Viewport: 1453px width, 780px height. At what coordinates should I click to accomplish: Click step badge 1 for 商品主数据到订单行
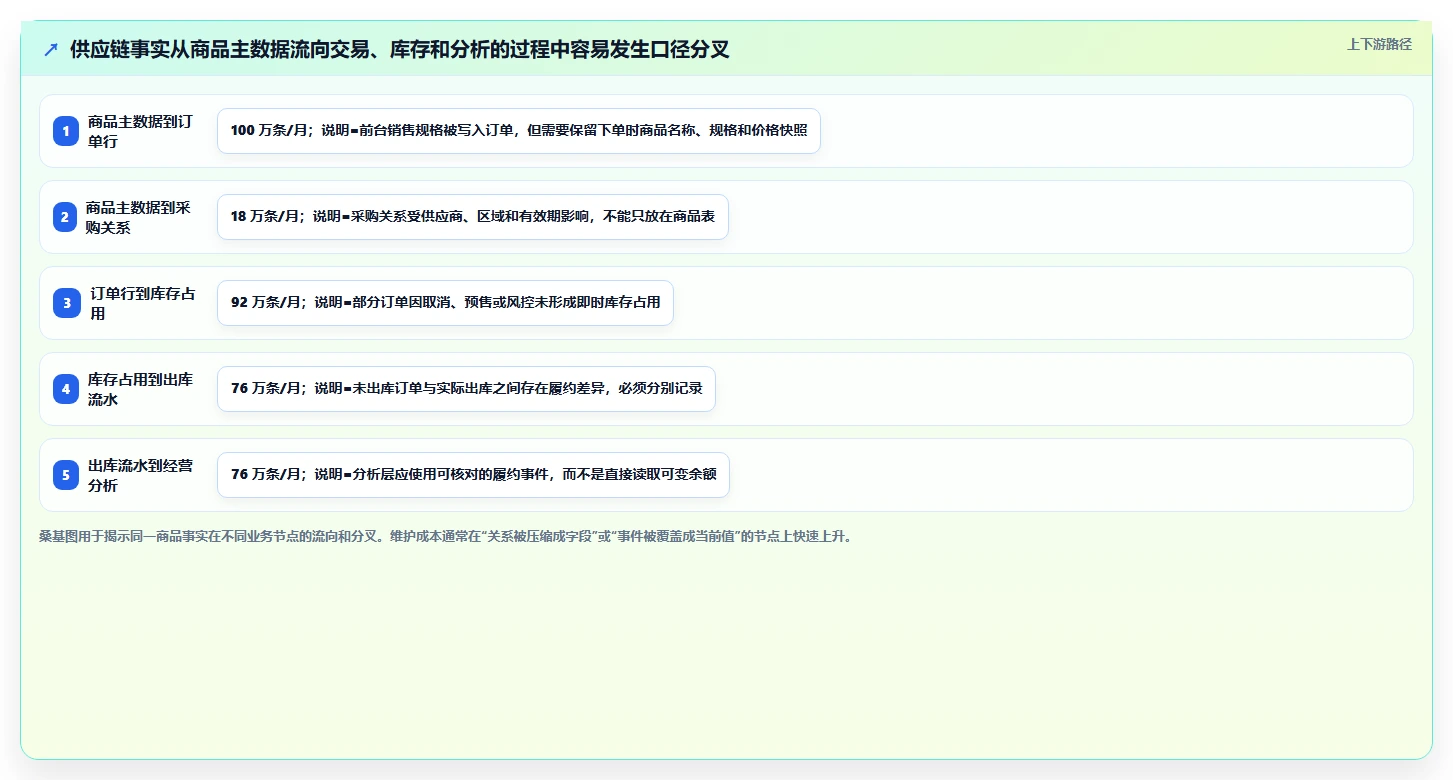[x=66, y=131]
